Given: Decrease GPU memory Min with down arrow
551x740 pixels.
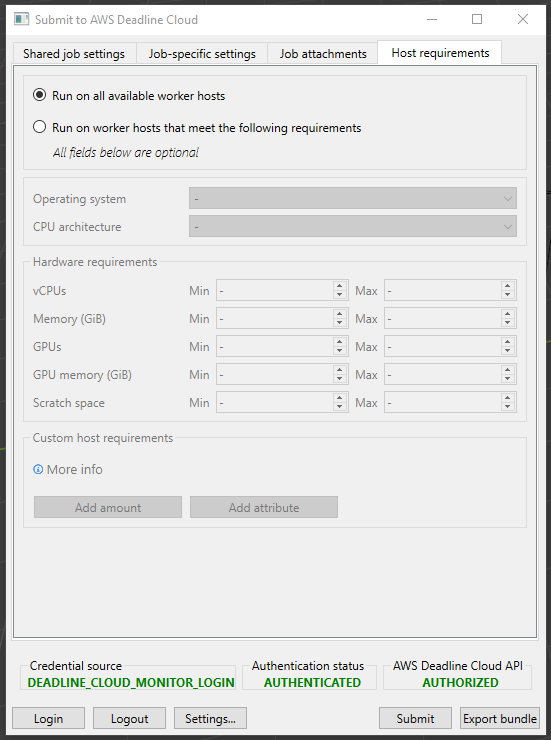Looking at the screenshot, I should click(x=340, y=379).
